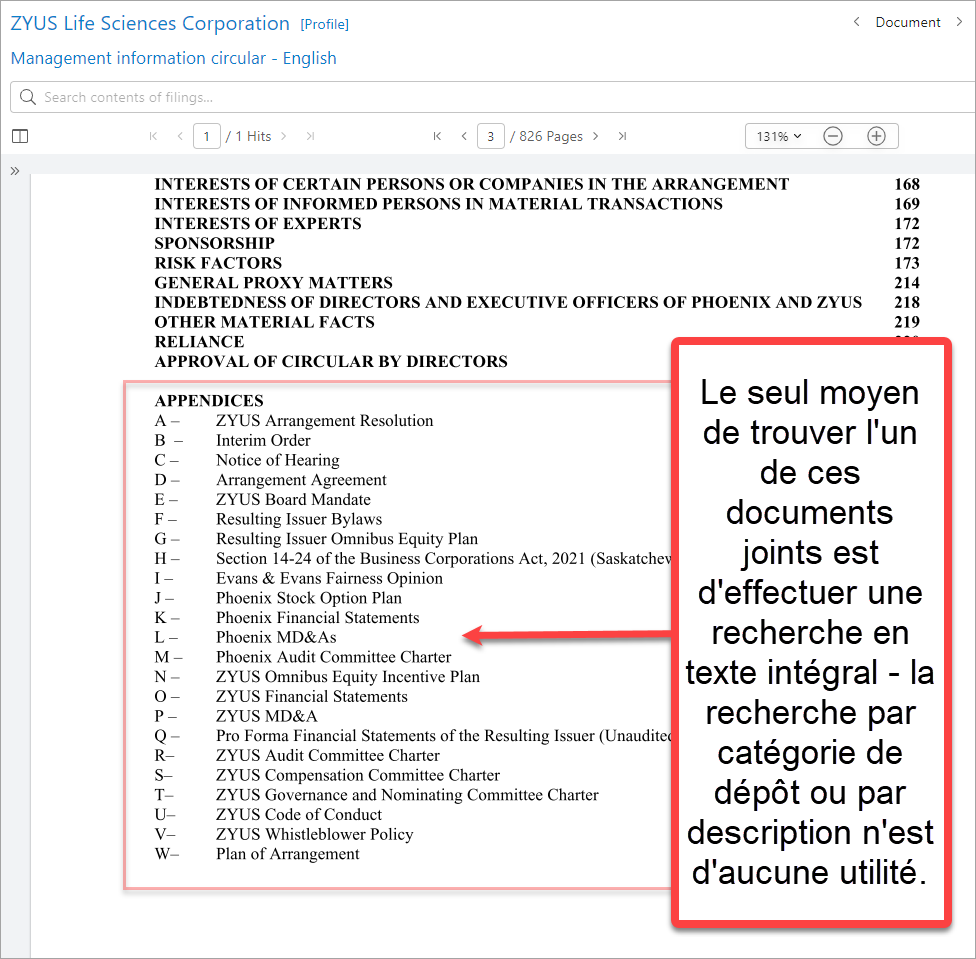Click Section 14-24 Business Corporations Act appendix
The image size is (976, 959).
[443, 559]
